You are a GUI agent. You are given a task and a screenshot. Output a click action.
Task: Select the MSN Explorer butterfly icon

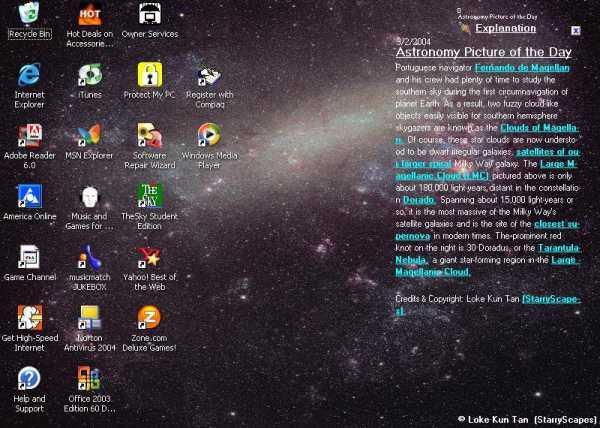pyautogui.click(x=90, y=135)
